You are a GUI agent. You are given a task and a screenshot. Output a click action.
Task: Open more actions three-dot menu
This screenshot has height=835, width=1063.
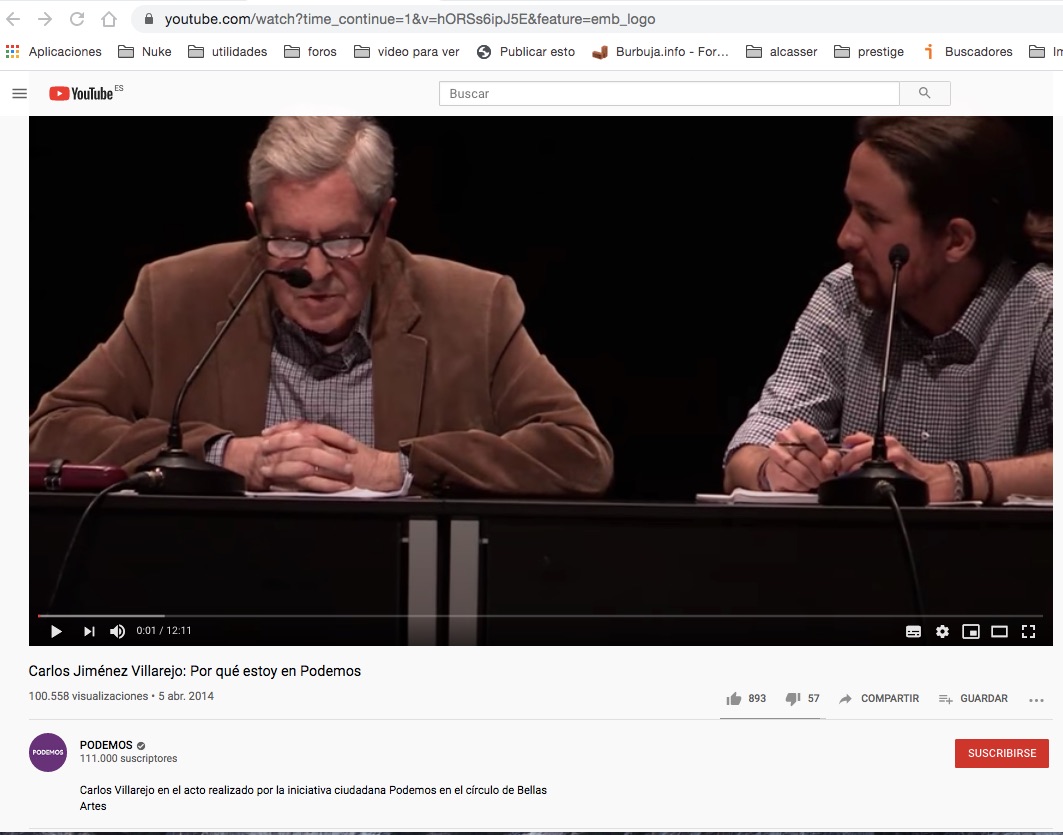[x=1036, y=700]
